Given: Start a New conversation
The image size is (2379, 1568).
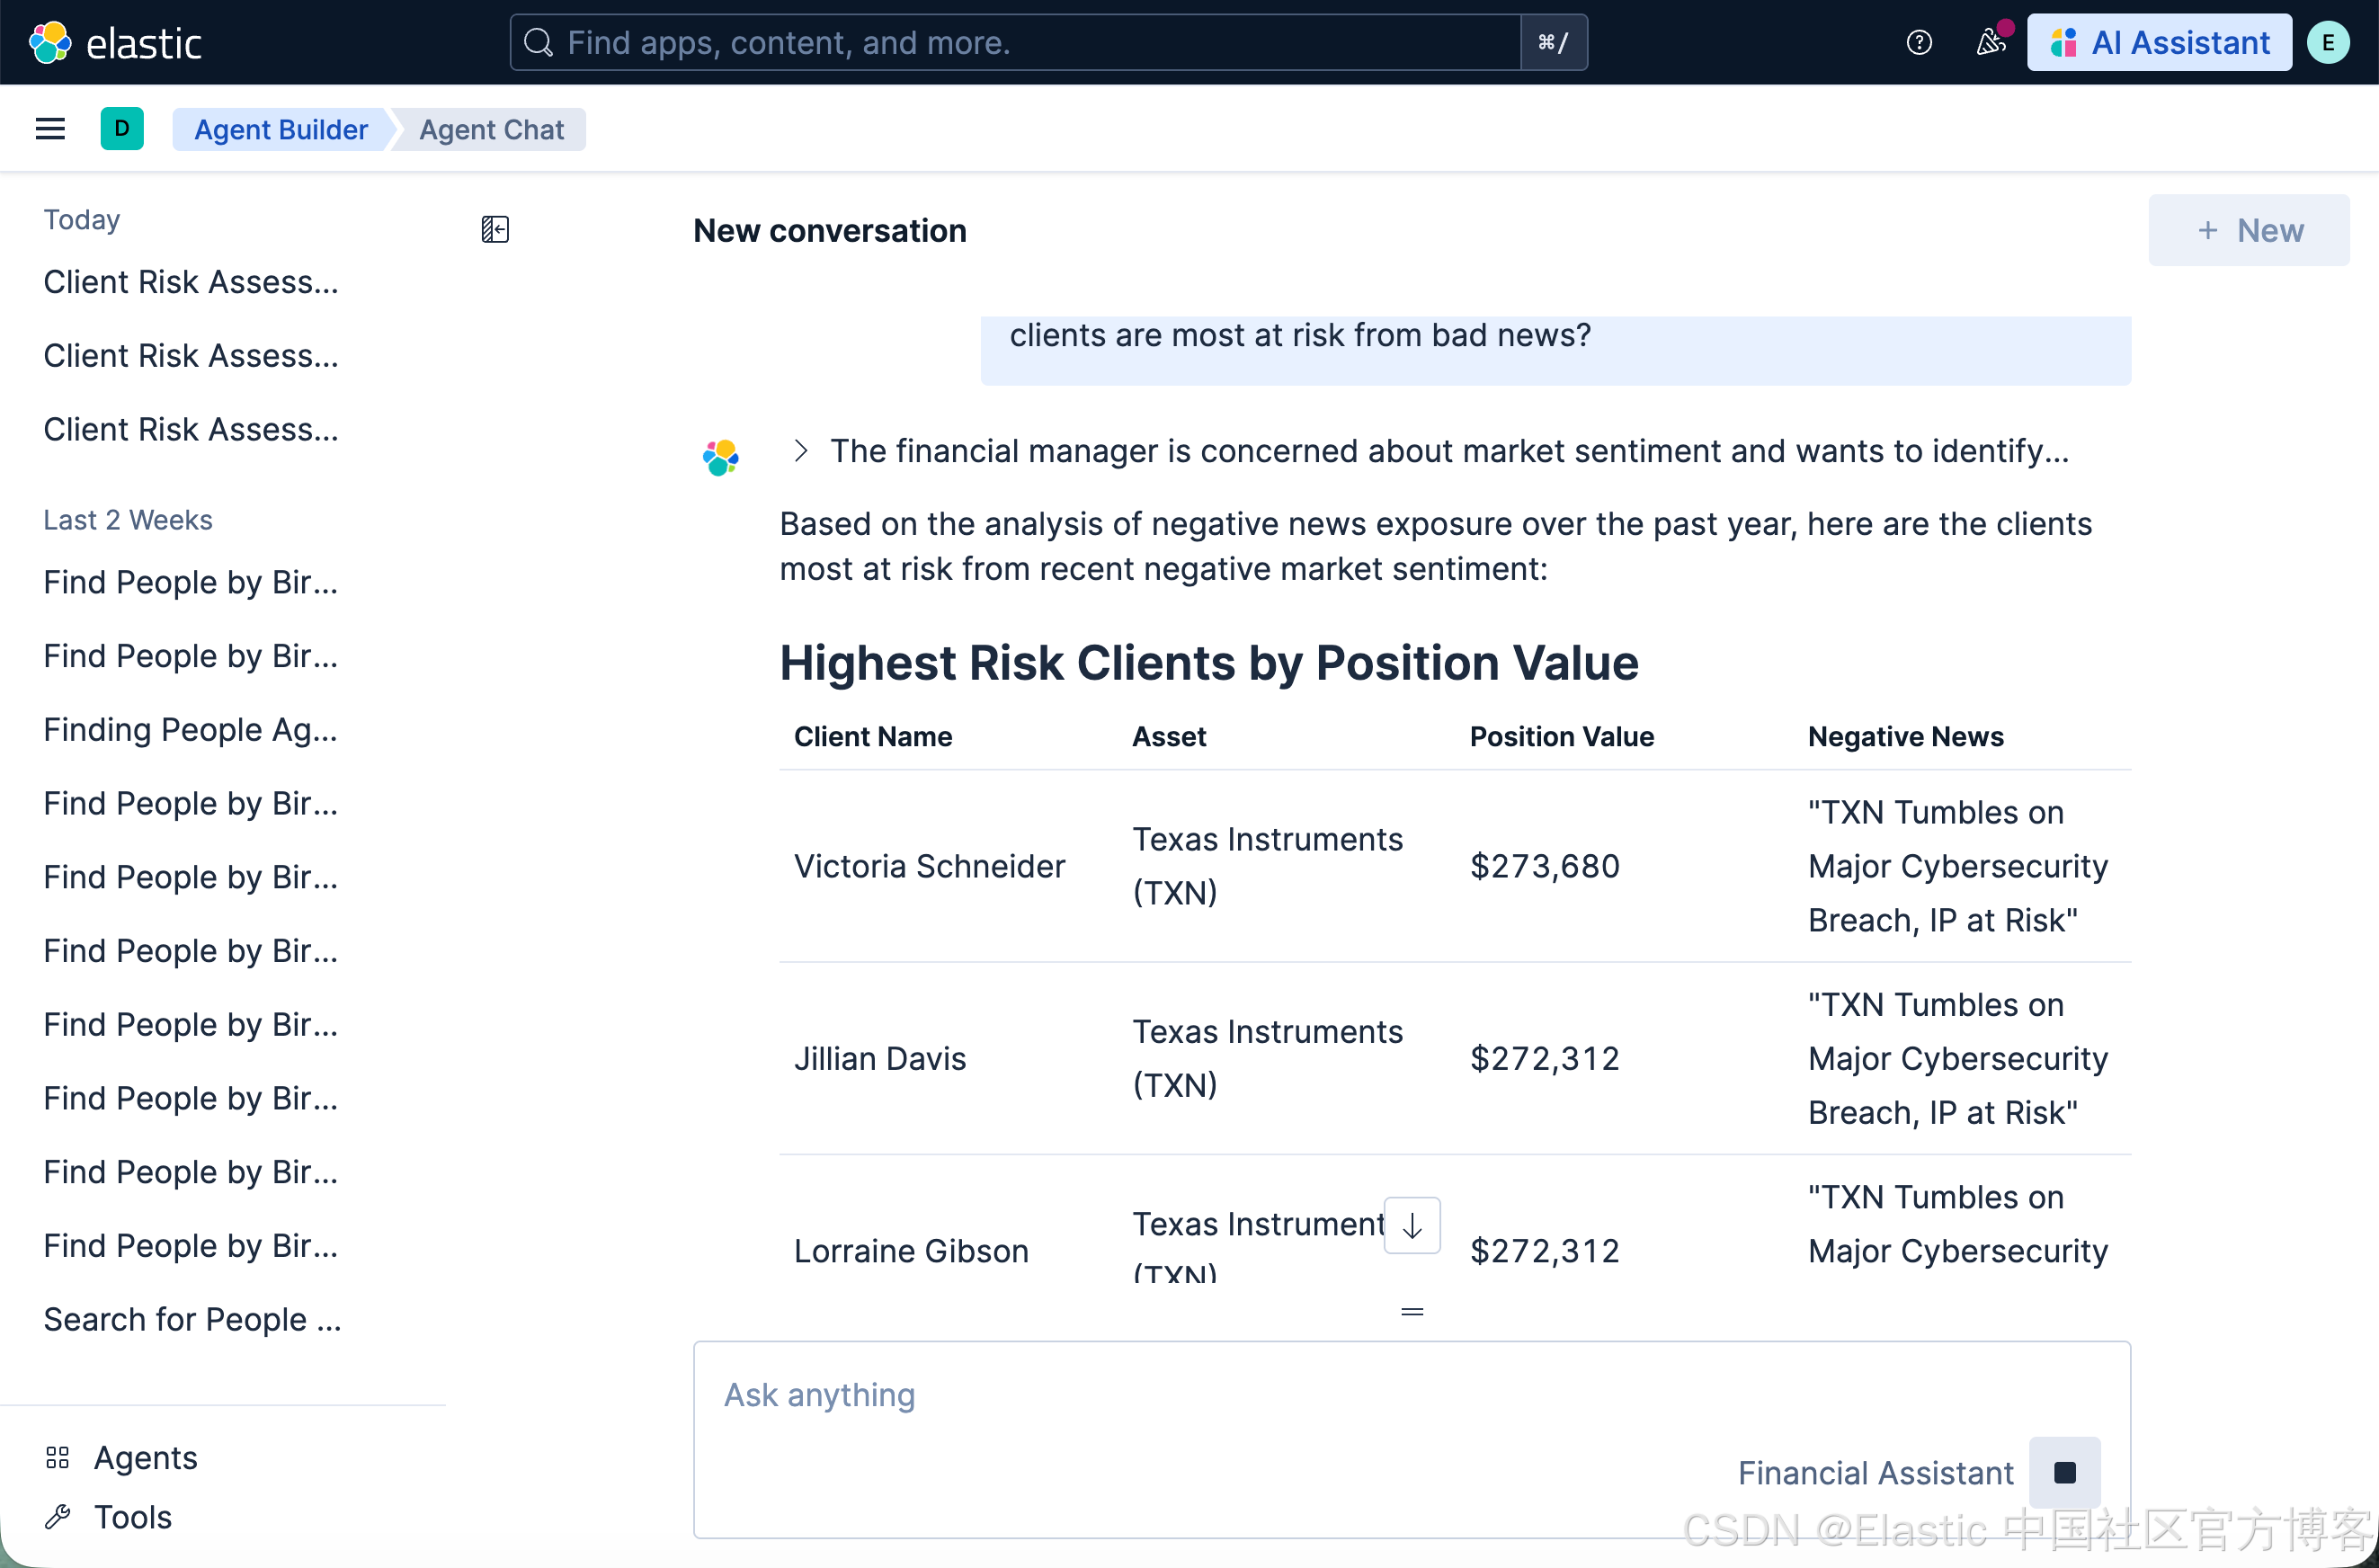Looking at the screenshot, I should pyautogui.click(x=2249, y=230).
